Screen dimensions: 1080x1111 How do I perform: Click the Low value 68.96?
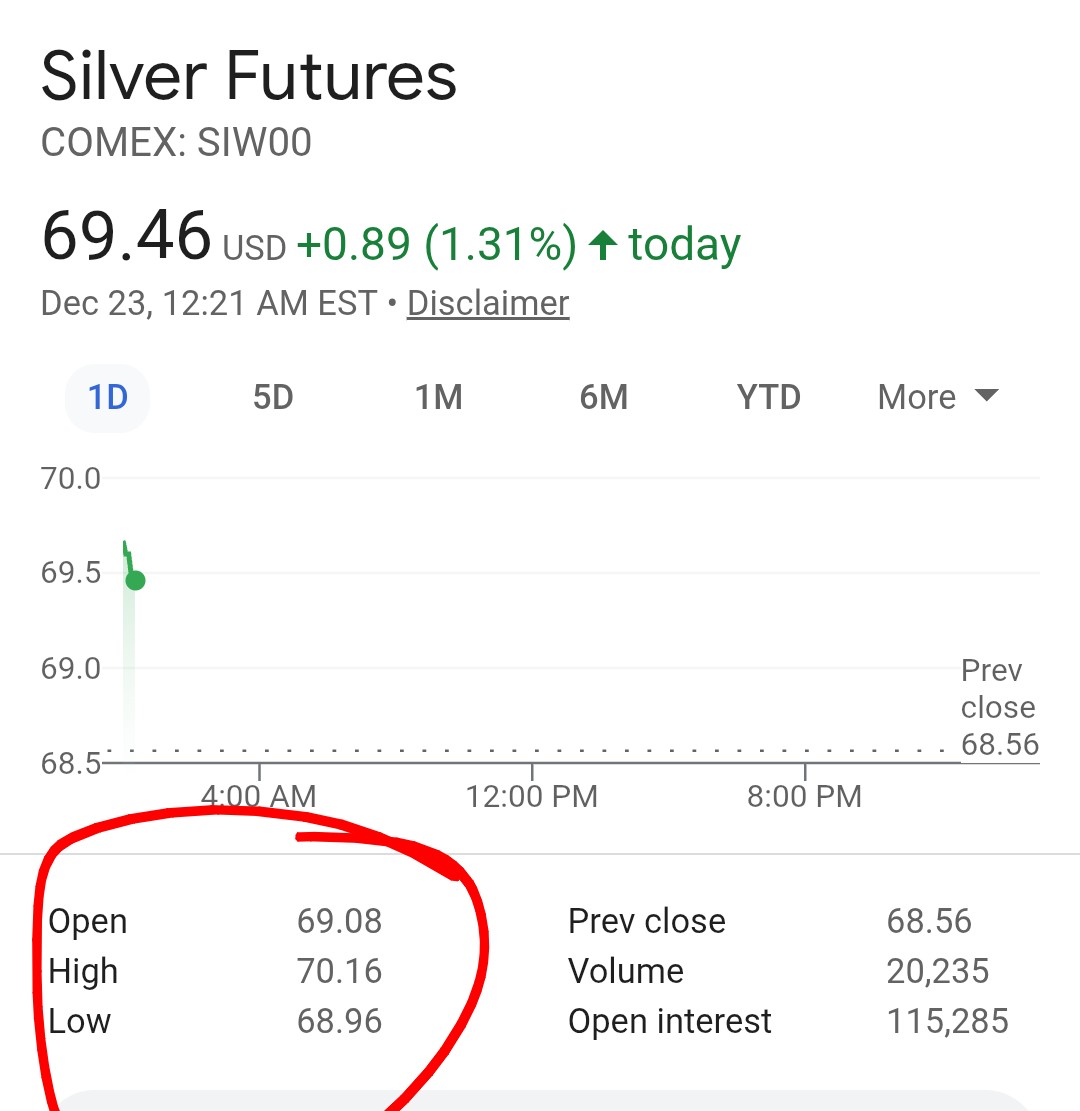pos(339,1021)
